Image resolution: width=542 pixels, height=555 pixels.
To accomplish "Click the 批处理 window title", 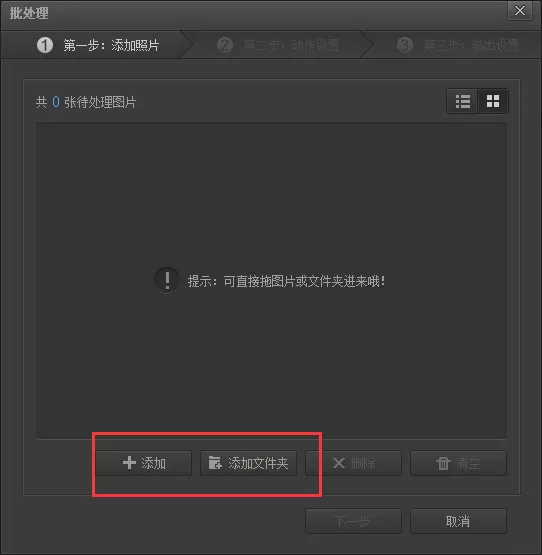I will 29,13.
